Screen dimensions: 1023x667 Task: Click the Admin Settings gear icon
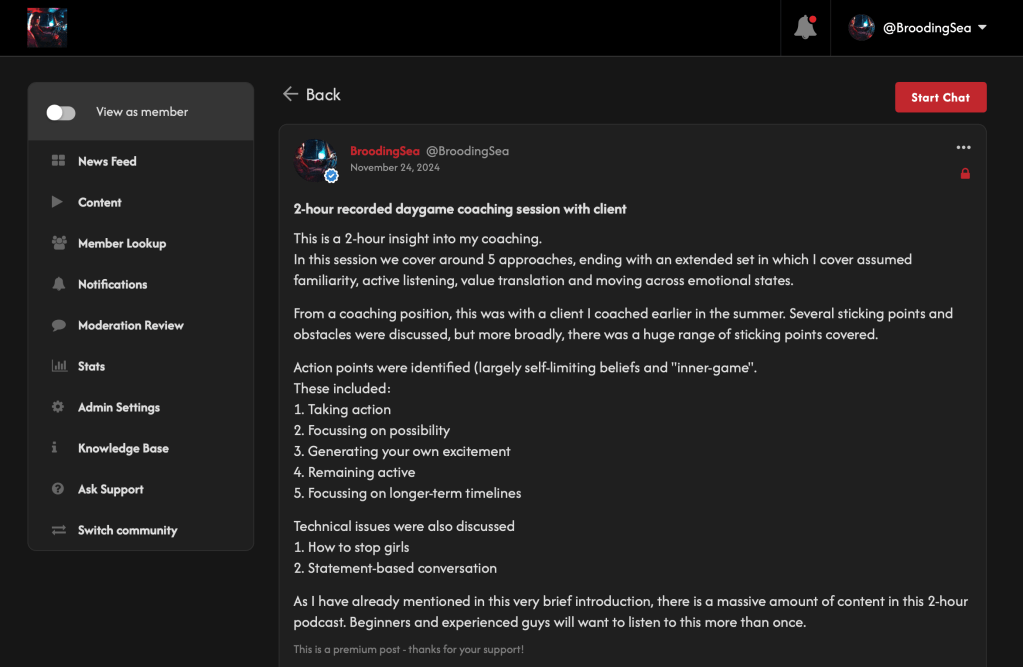point(59,407)
